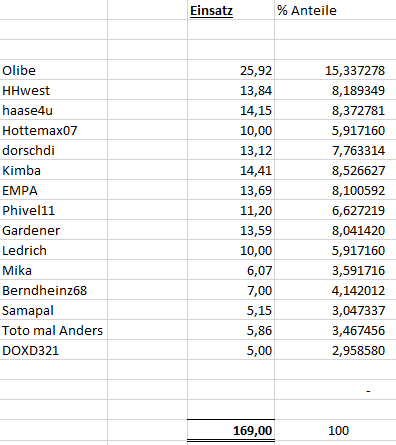Select the percentage value 15,337278
The width and height of the screenshot is (396, 445).
pos(335,70)
